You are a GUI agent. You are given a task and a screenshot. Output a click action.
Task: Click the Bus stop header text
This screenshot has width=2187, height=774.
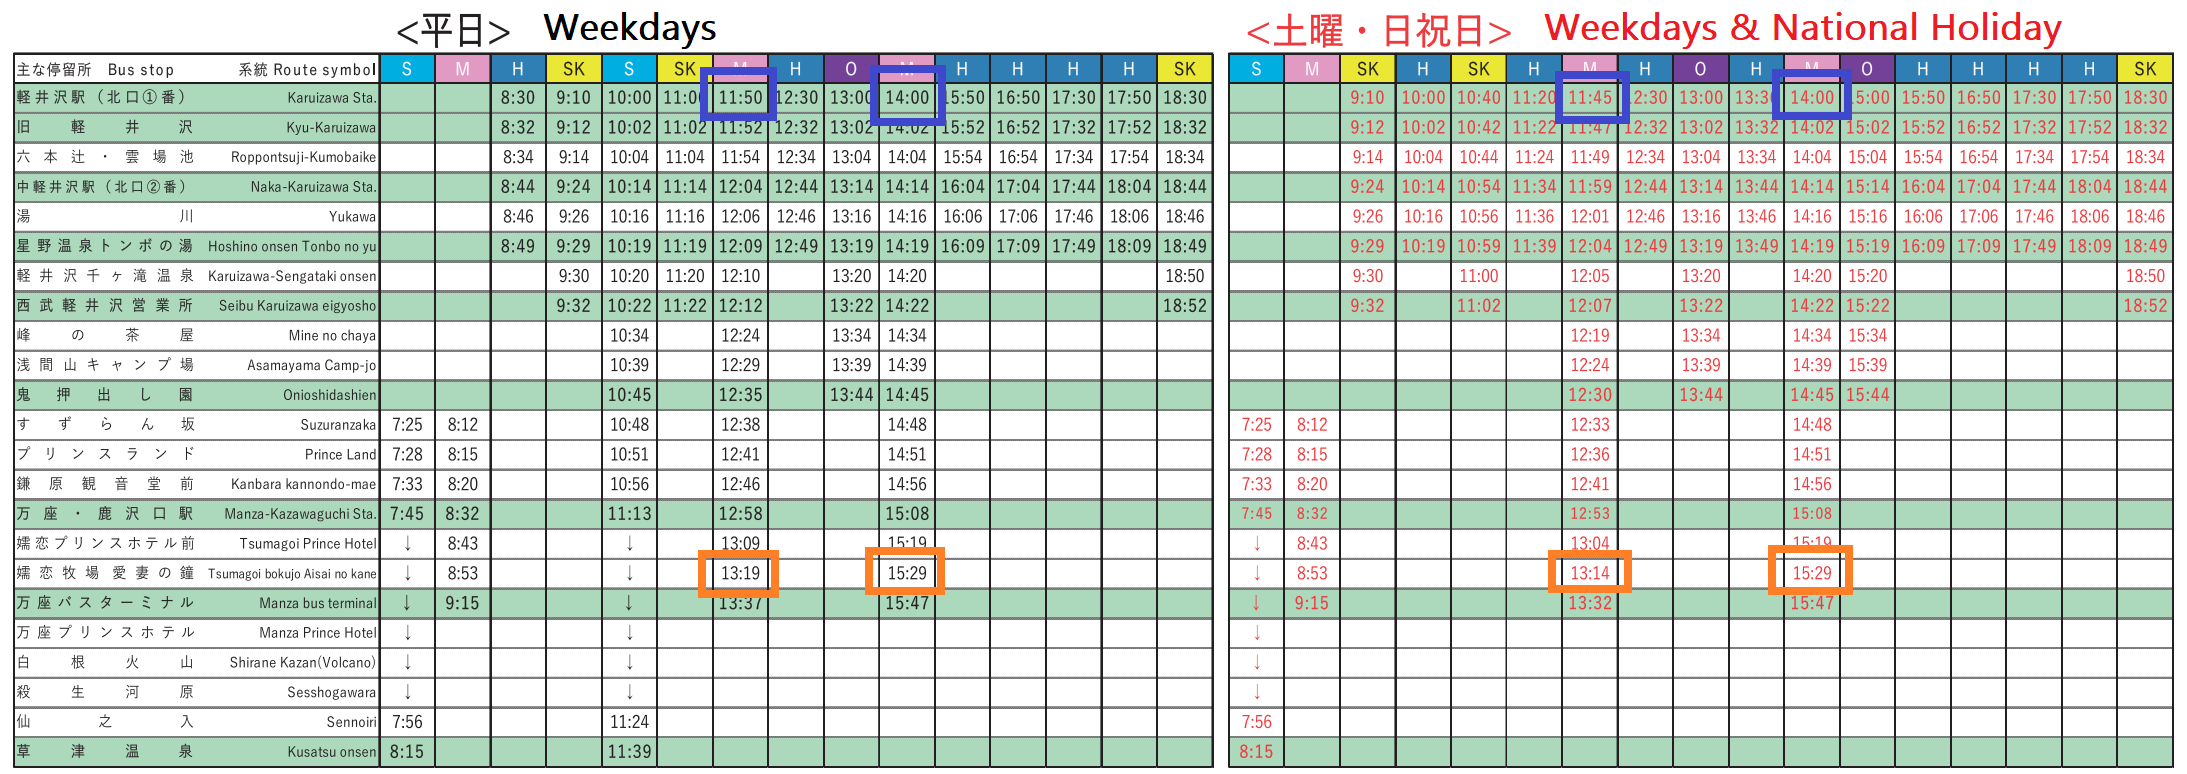click(140, 69)
